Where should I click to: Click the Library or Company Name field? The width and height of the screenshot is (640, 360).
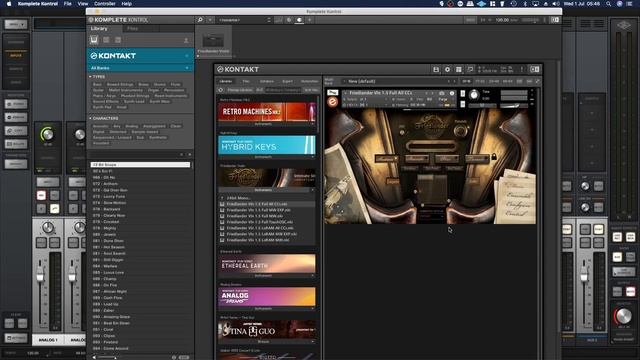coord(283,90)
